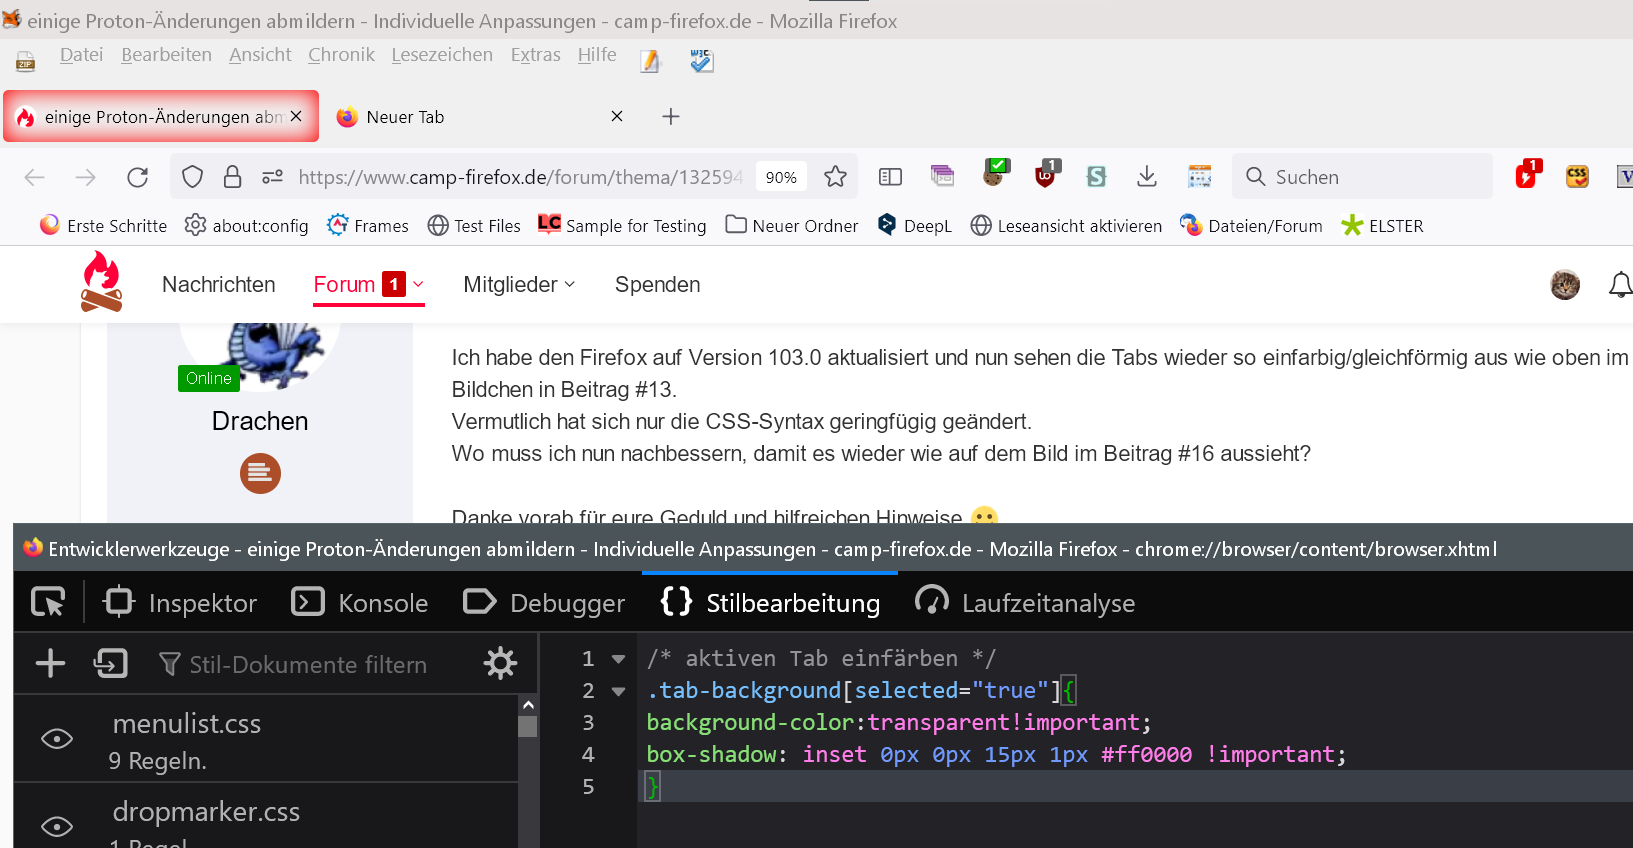
Task: Import a style sheet file
Action: click(x=110, y=663)
